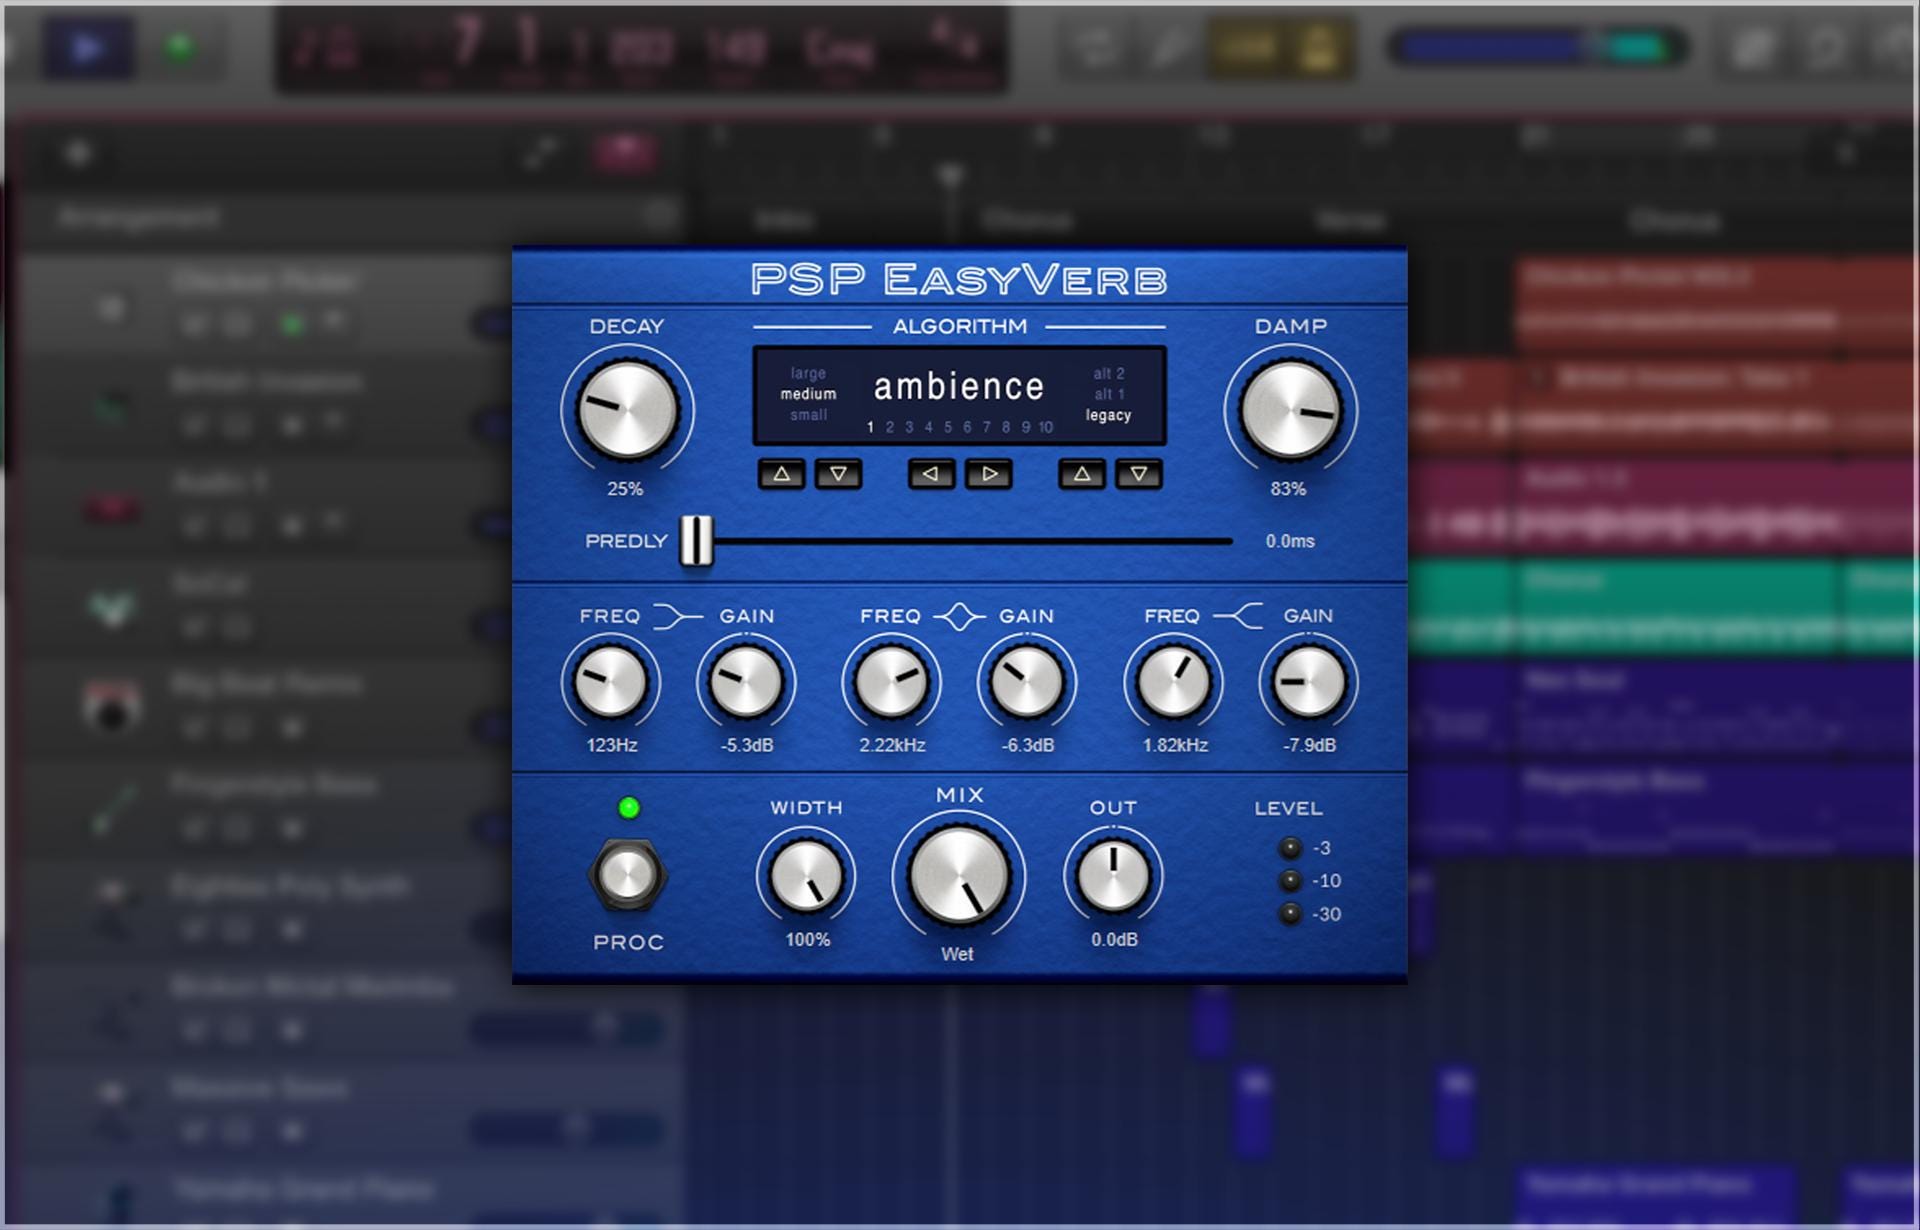1920x1230 pixels.
Task: Click the size up arrow button
Action: [x=782, y=474]
